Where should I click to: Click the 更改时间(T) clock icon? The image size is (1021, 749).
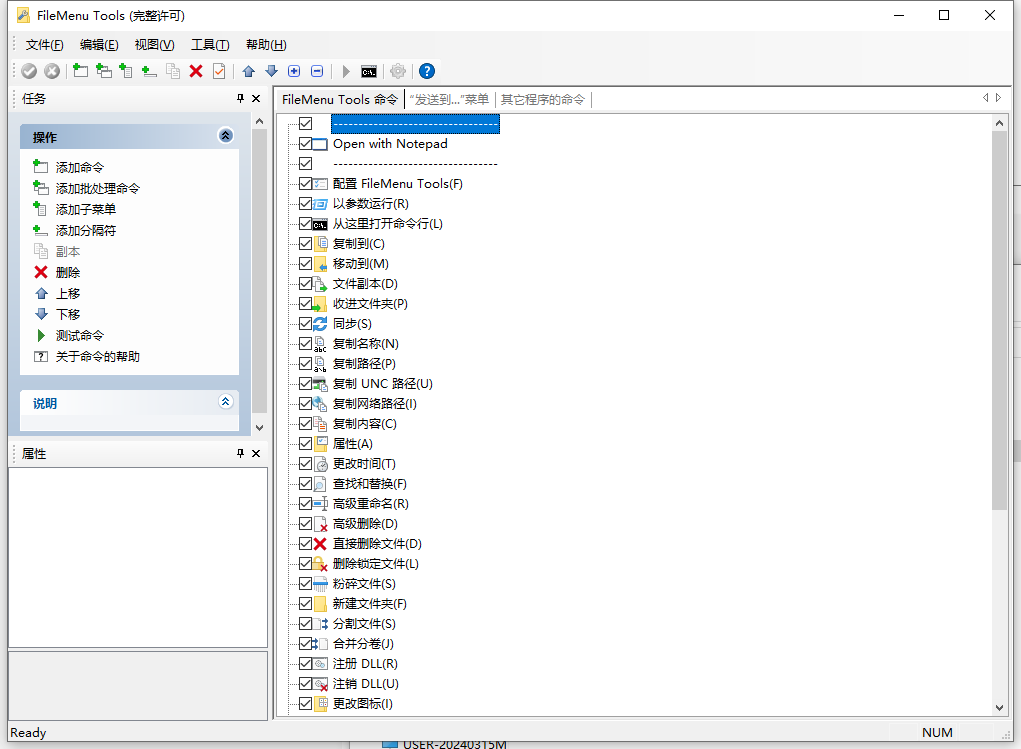pyautogui.click(x=320, y=464)
